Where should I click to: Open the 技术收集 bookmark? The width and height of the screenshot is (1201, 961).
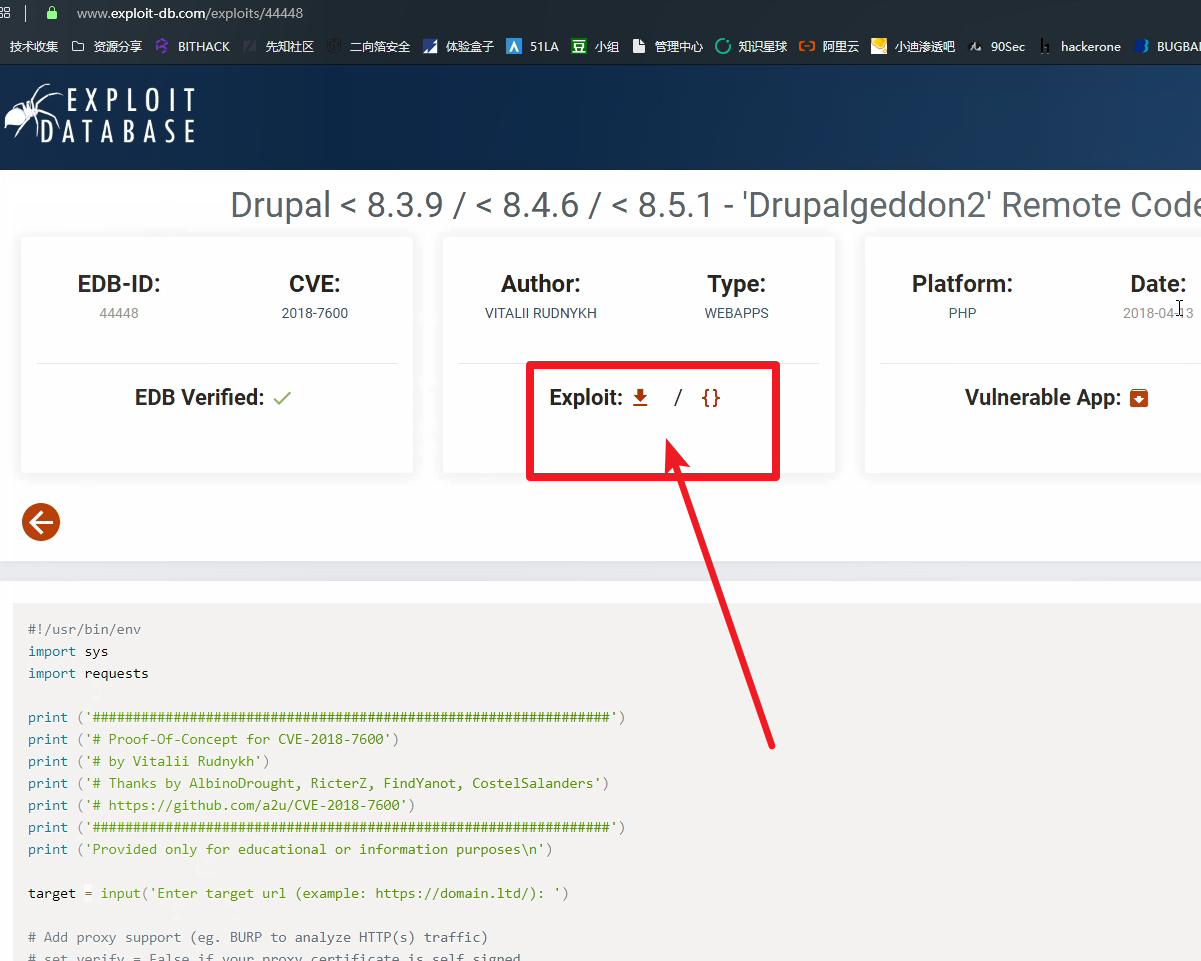[34, 46]
